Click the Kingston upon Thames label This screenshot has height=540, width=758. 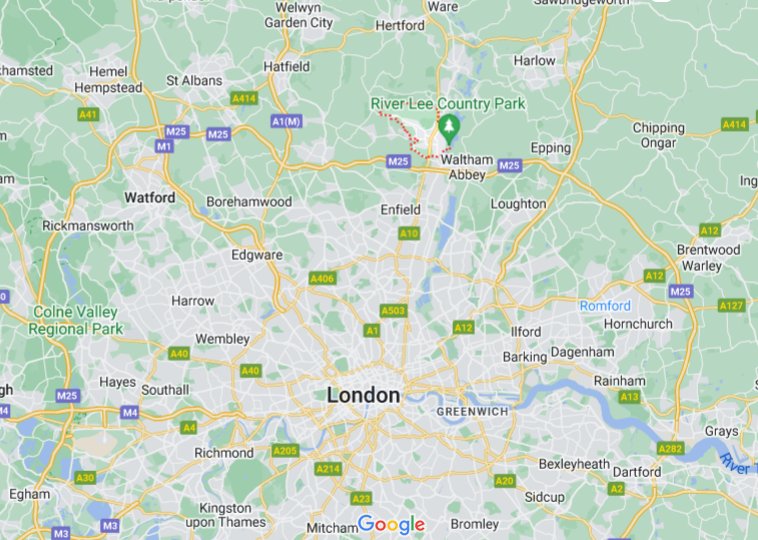pyautogui.click(x=226, y=515)
